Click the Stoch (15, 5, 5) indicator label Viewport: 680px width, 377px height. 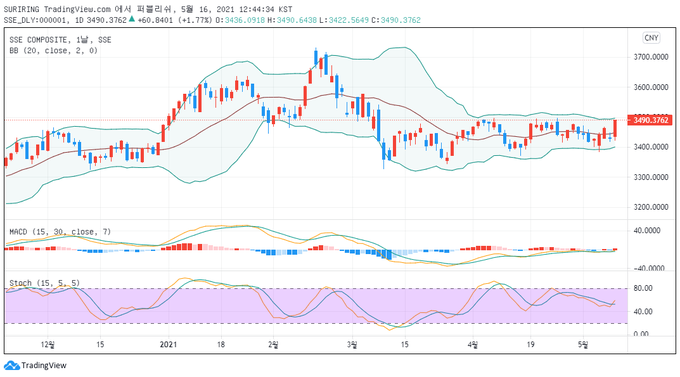click(45, 283)
